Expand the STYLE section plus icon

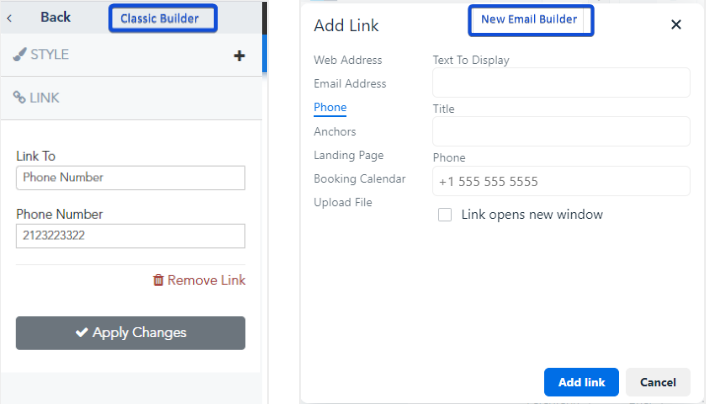tap(239, 56)
